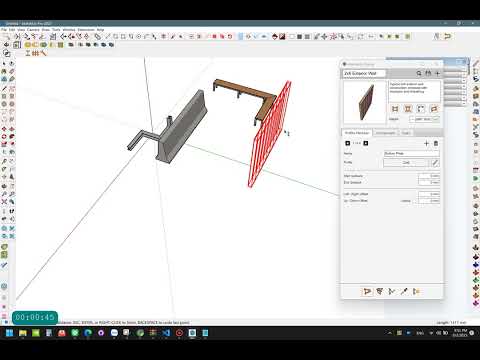Open the Camera menu

pos(33,30)
